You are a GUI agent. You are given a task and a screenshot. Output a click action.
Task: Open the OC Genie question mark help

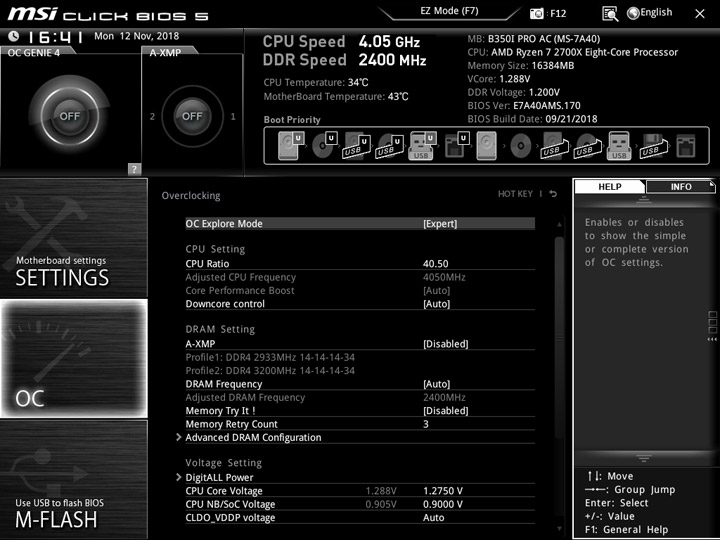tap(134, 169)
